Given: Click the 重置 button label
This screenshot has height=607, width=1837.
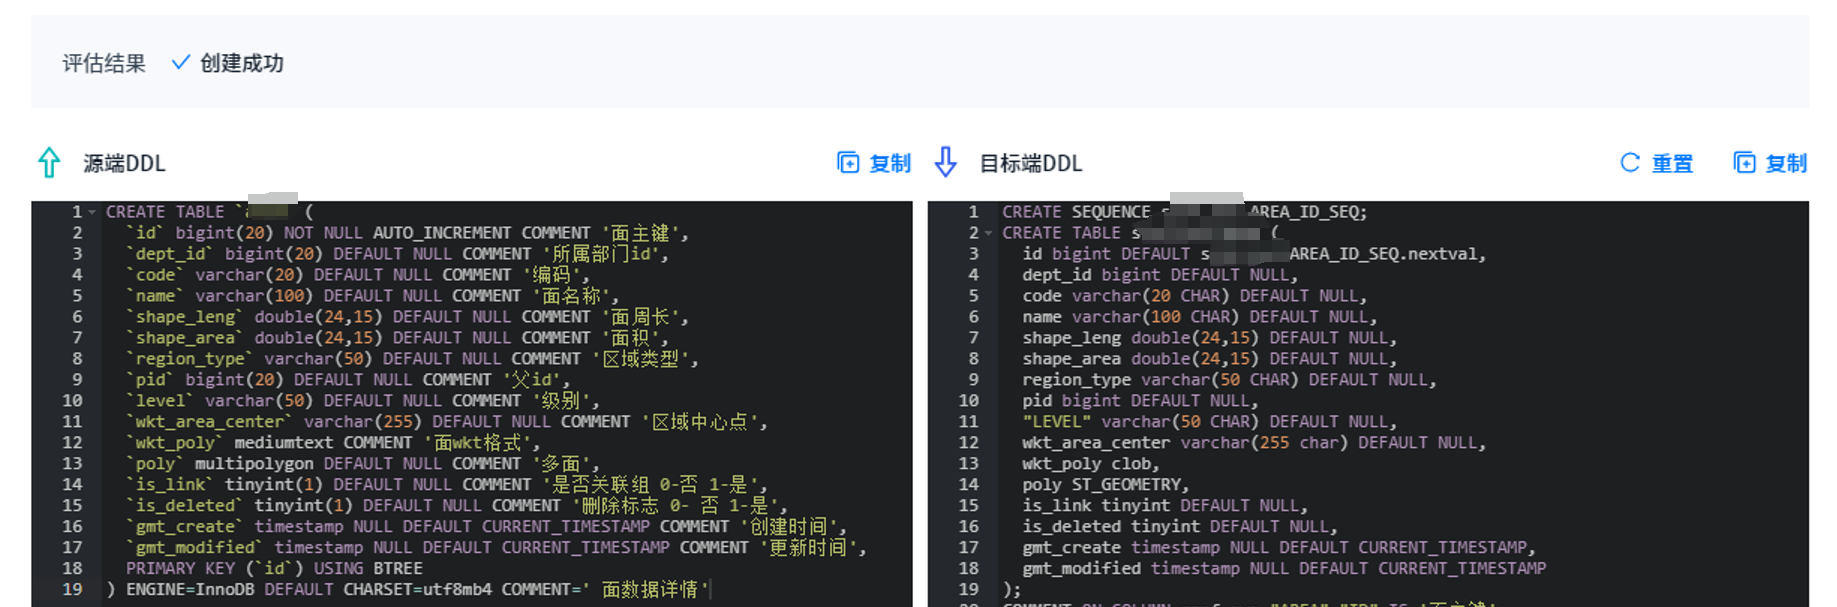Looking at the screenshot, I should 1672,163.
